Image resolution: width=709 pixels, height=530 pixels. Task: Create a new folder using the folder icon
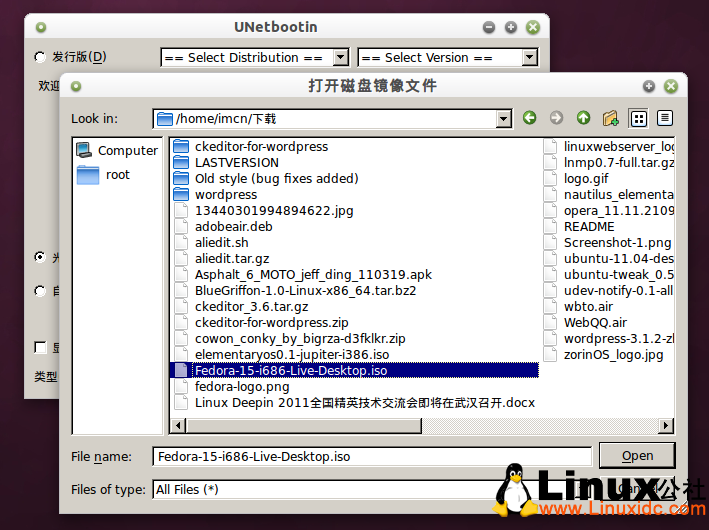[x=610, y=118]
